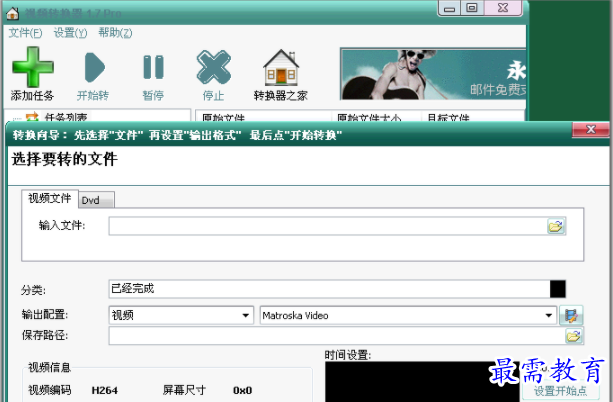Click the 分类 field showing 已经完成
This screenshot has height=402, width=613.
(329, 289)
